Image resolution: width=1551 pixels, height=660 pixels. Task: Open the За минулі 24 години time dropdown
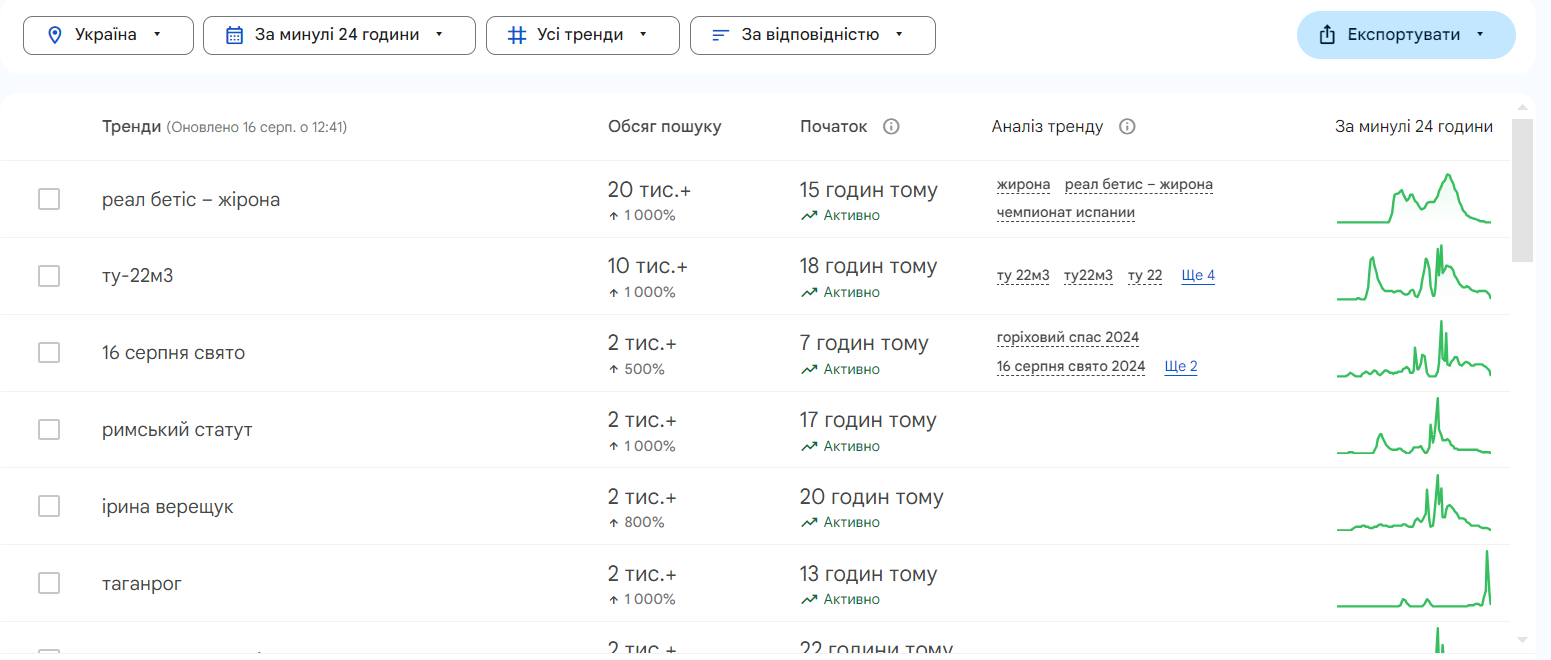pos(339,35)
